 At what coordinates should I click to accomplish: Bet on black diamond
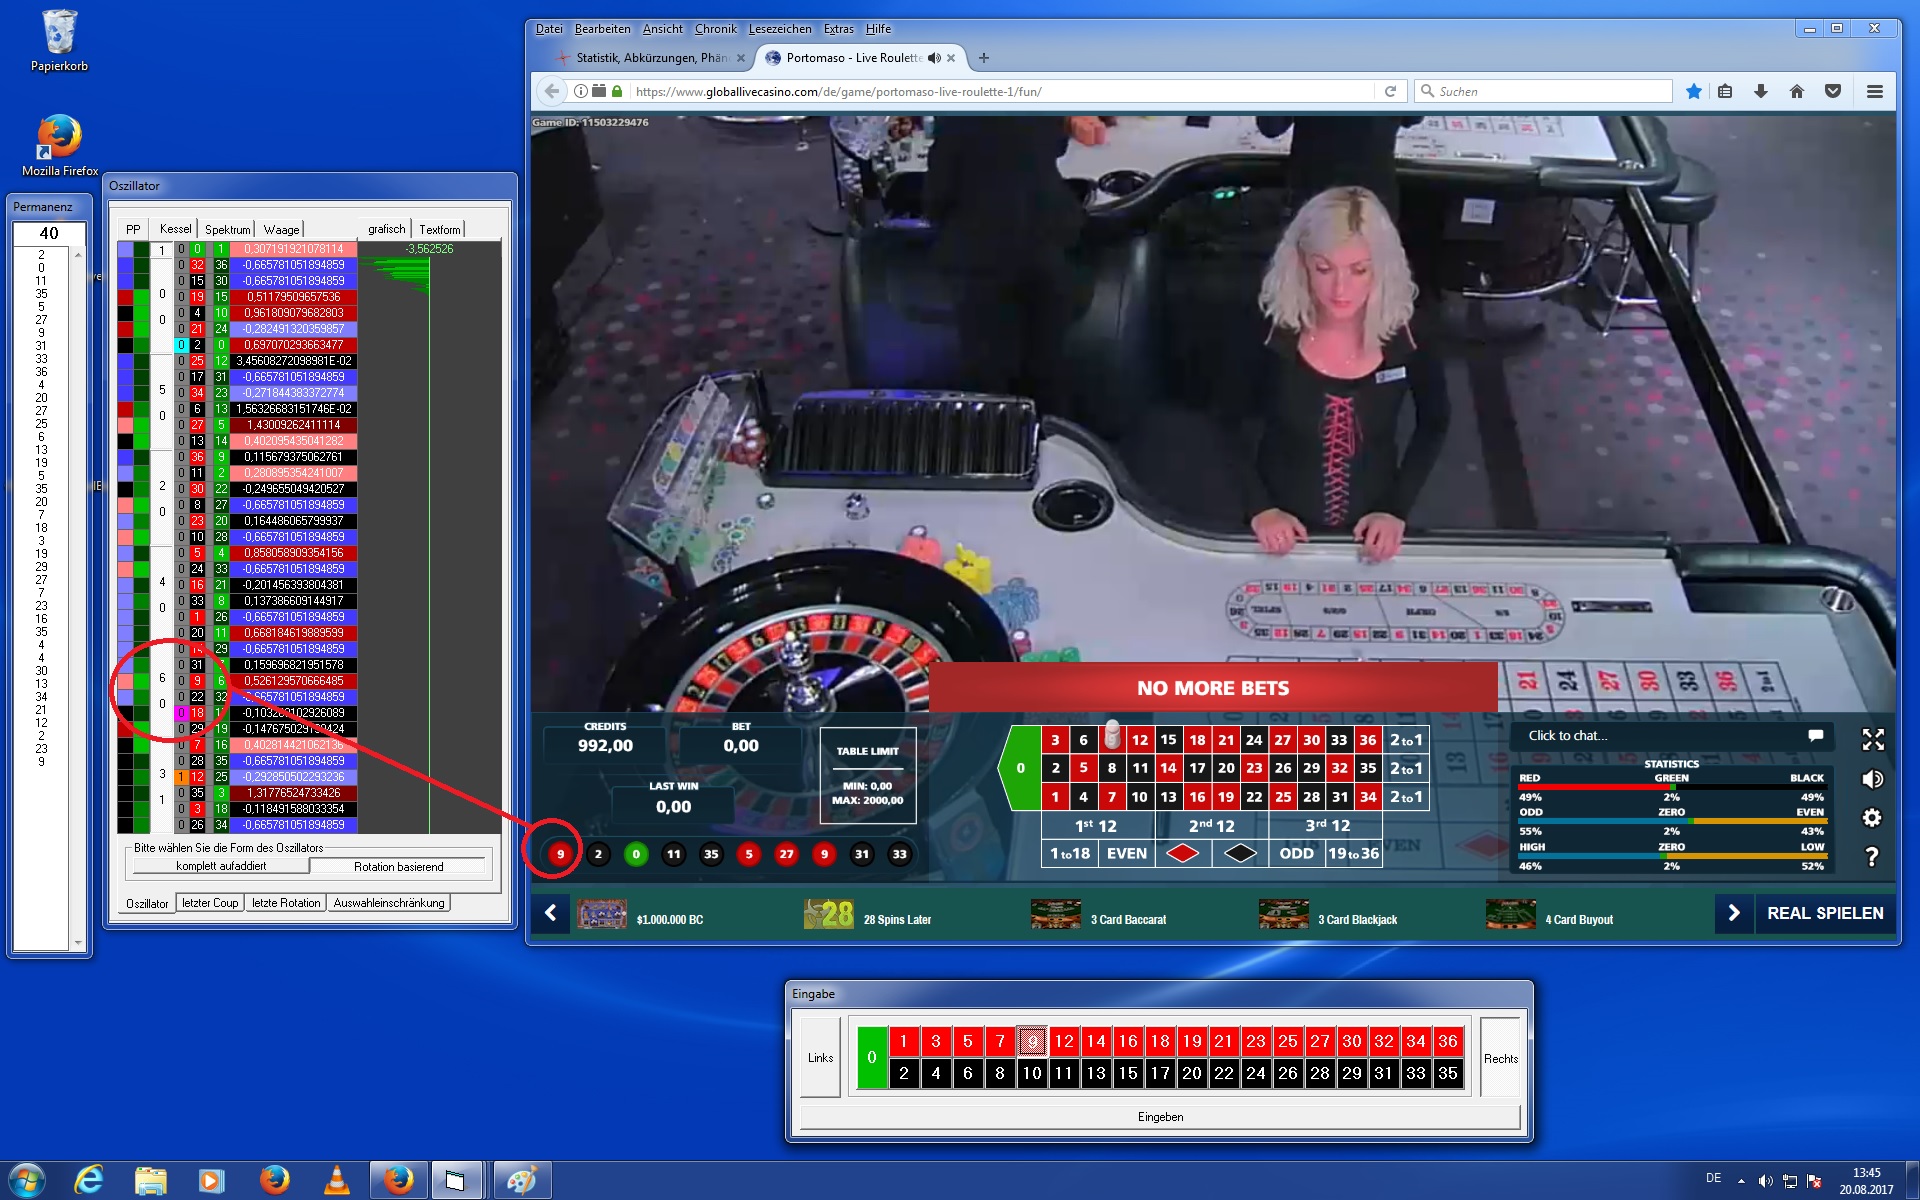coord(1240,853)
